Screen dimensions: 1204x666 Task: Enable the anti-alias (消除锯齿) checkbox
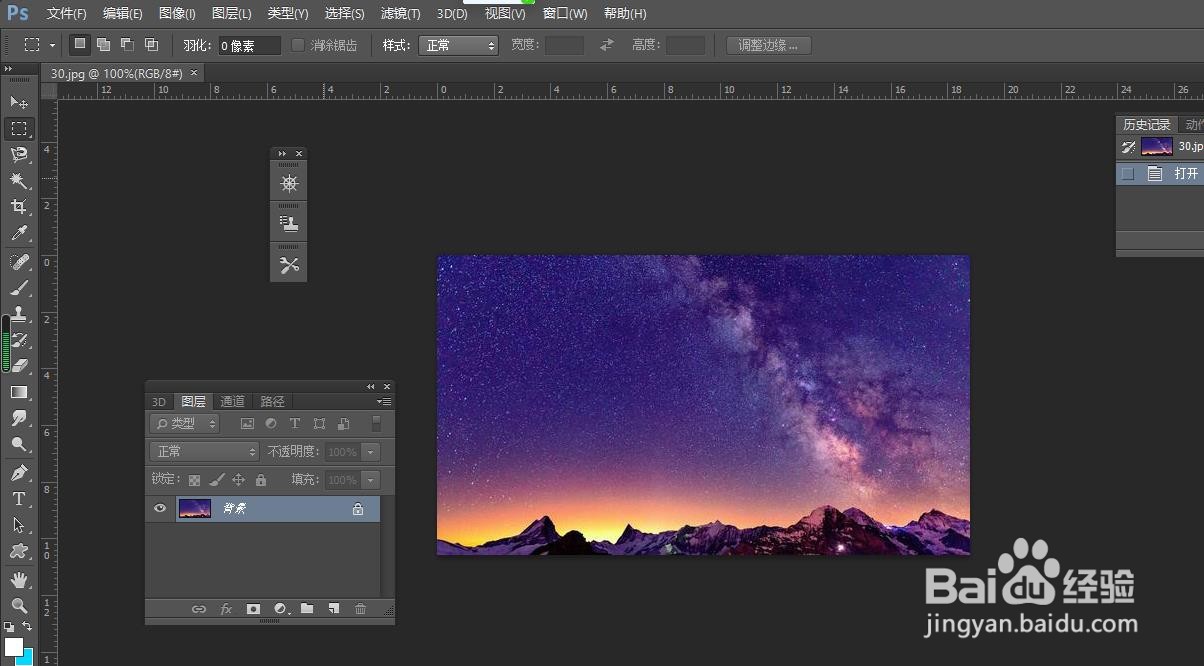(x=298, y=45)
